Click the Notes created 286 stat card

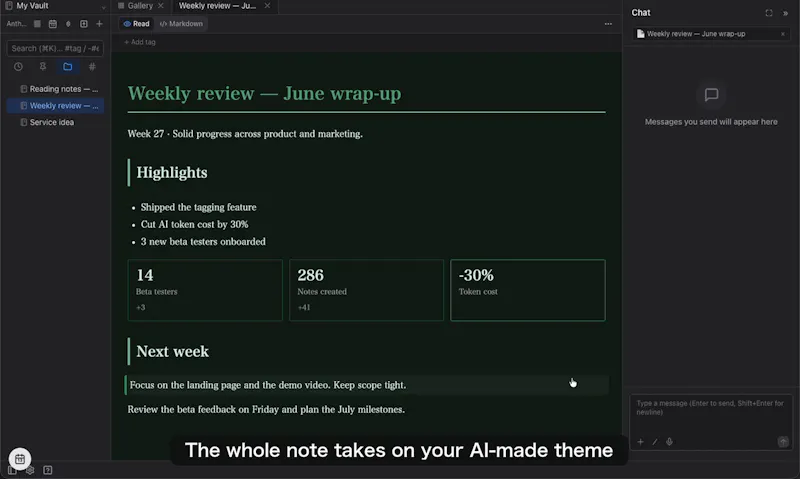tap(366, 290)
